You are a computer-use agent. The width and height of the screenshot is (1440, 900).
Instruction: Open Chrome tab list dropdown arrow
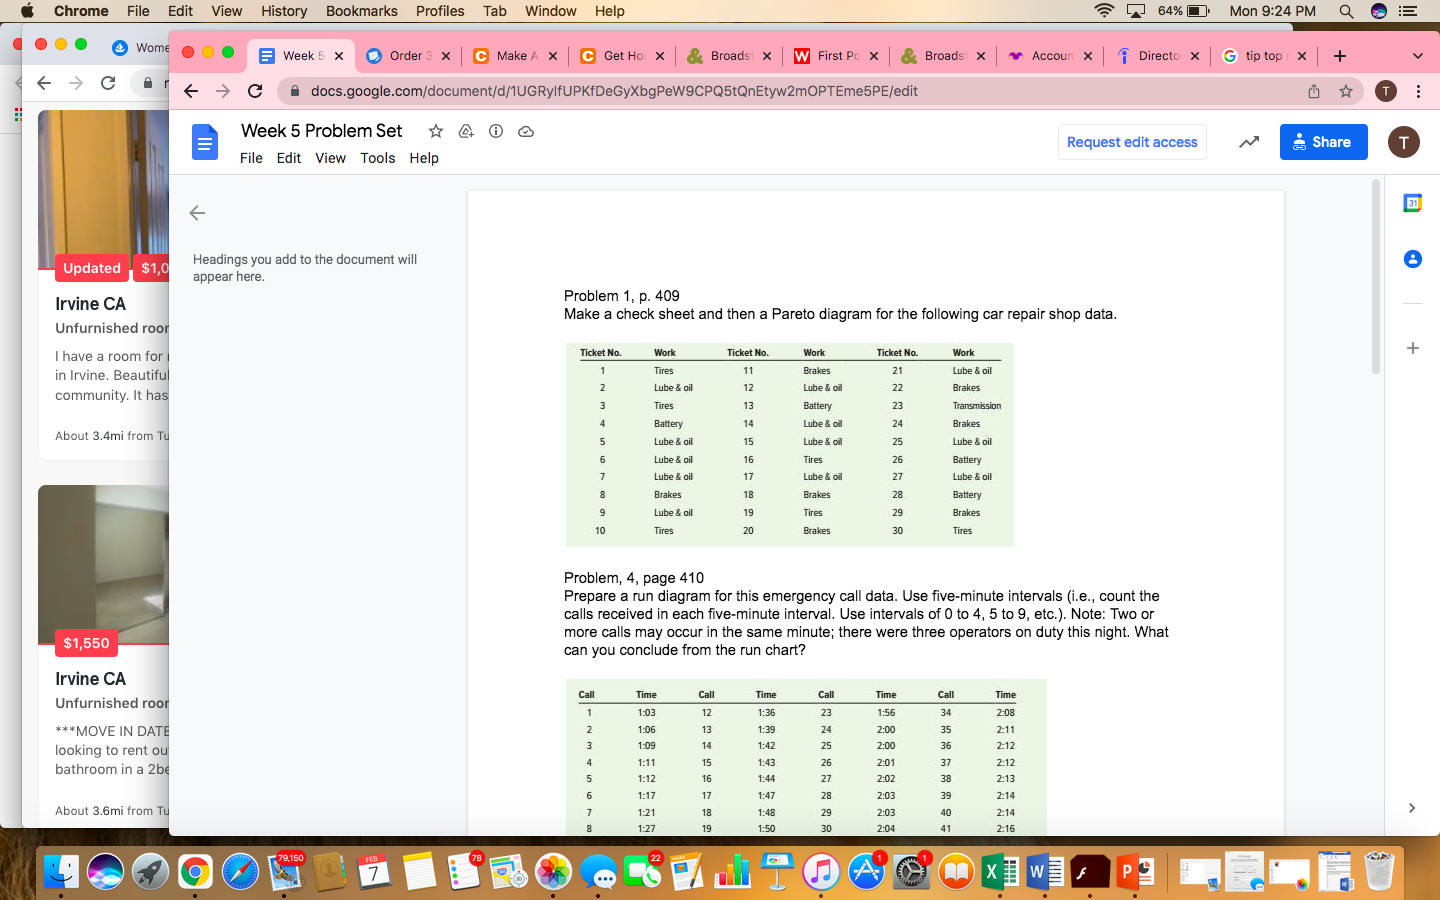pyautogui.click(x=1418, y=56)
